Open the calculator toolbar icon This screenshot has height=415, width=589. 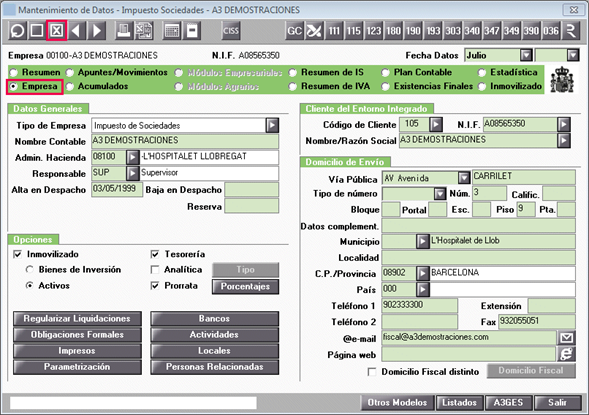pos(172,31)
